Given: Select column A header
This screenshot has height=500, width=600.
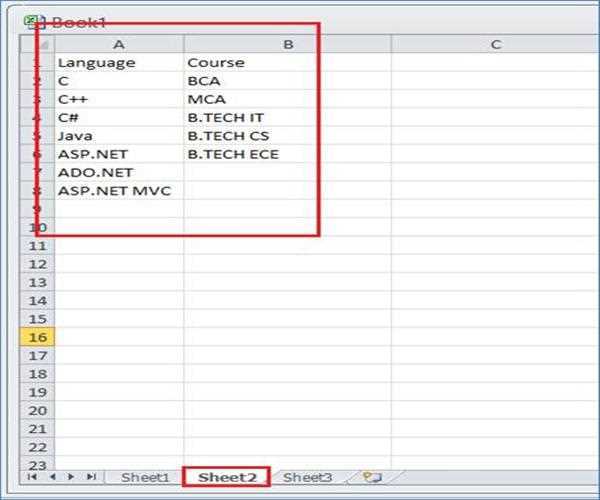Looking at the screenshot, I should point(119,44).
